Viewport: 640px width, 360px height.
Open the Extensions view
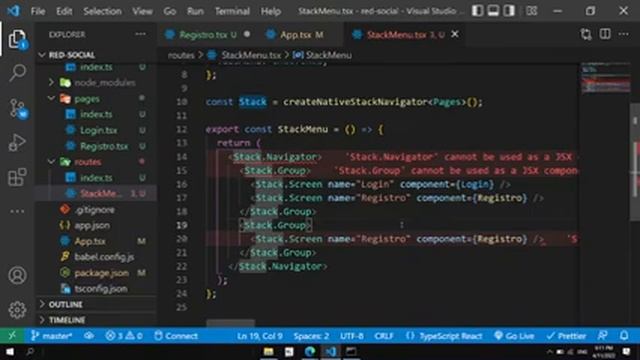(x=17, y=177)
